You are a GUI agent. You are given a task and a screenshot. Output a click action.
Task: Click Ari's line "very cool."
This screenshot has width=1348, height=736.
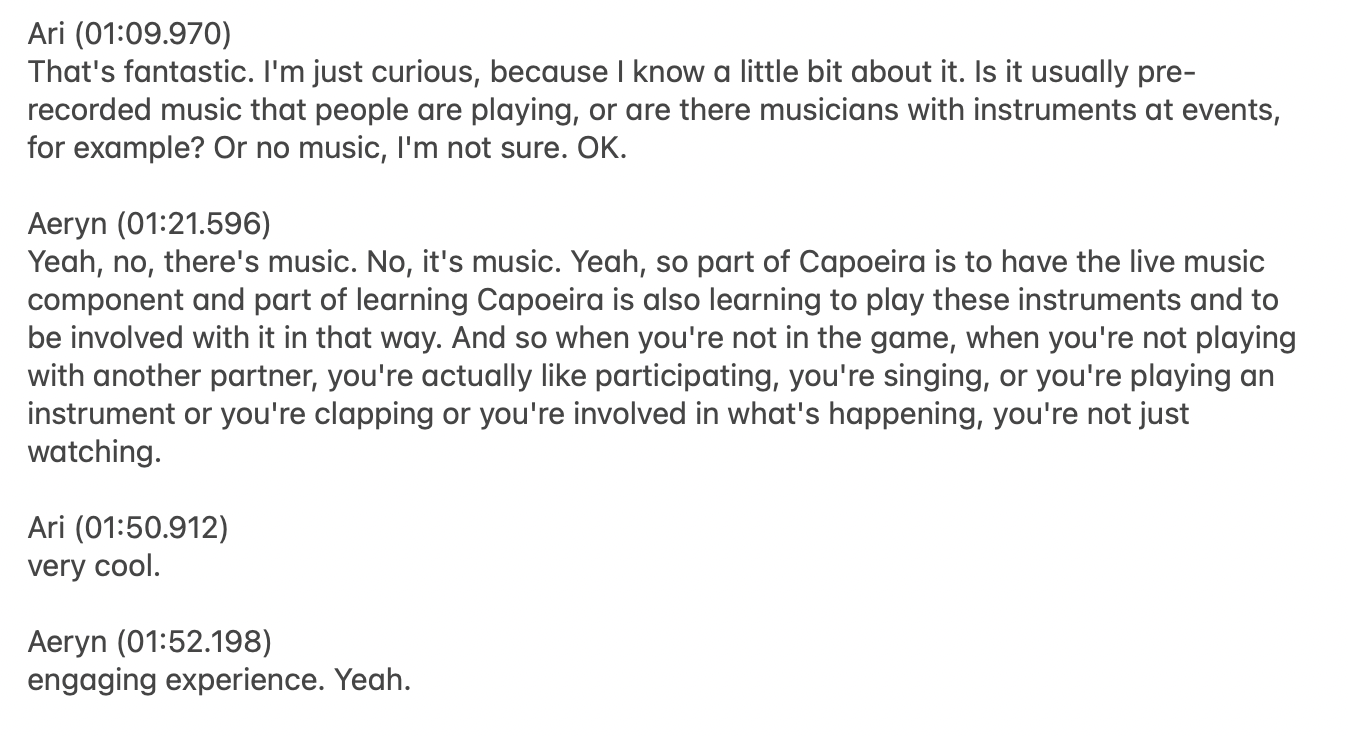click(94, 566)
